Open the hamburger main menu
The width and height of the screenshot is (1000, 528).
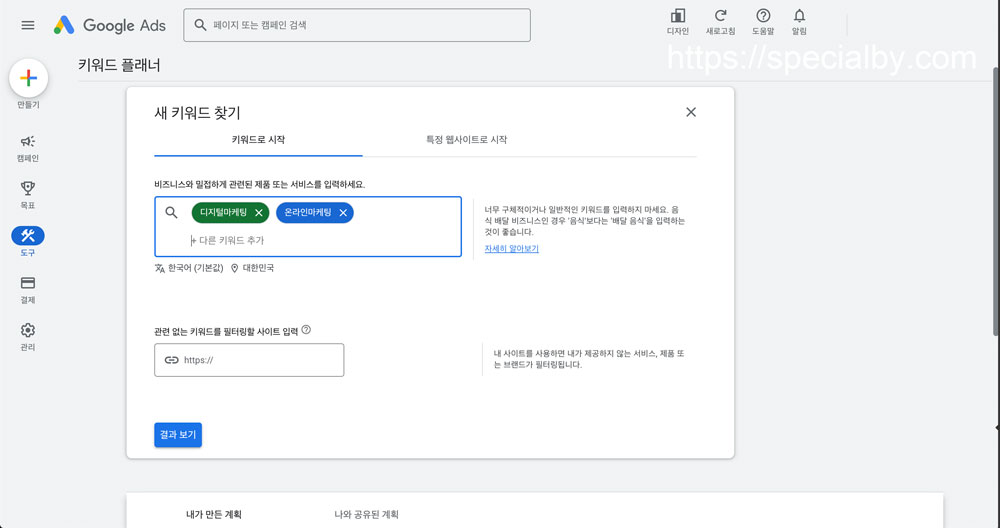coord(27,26)
